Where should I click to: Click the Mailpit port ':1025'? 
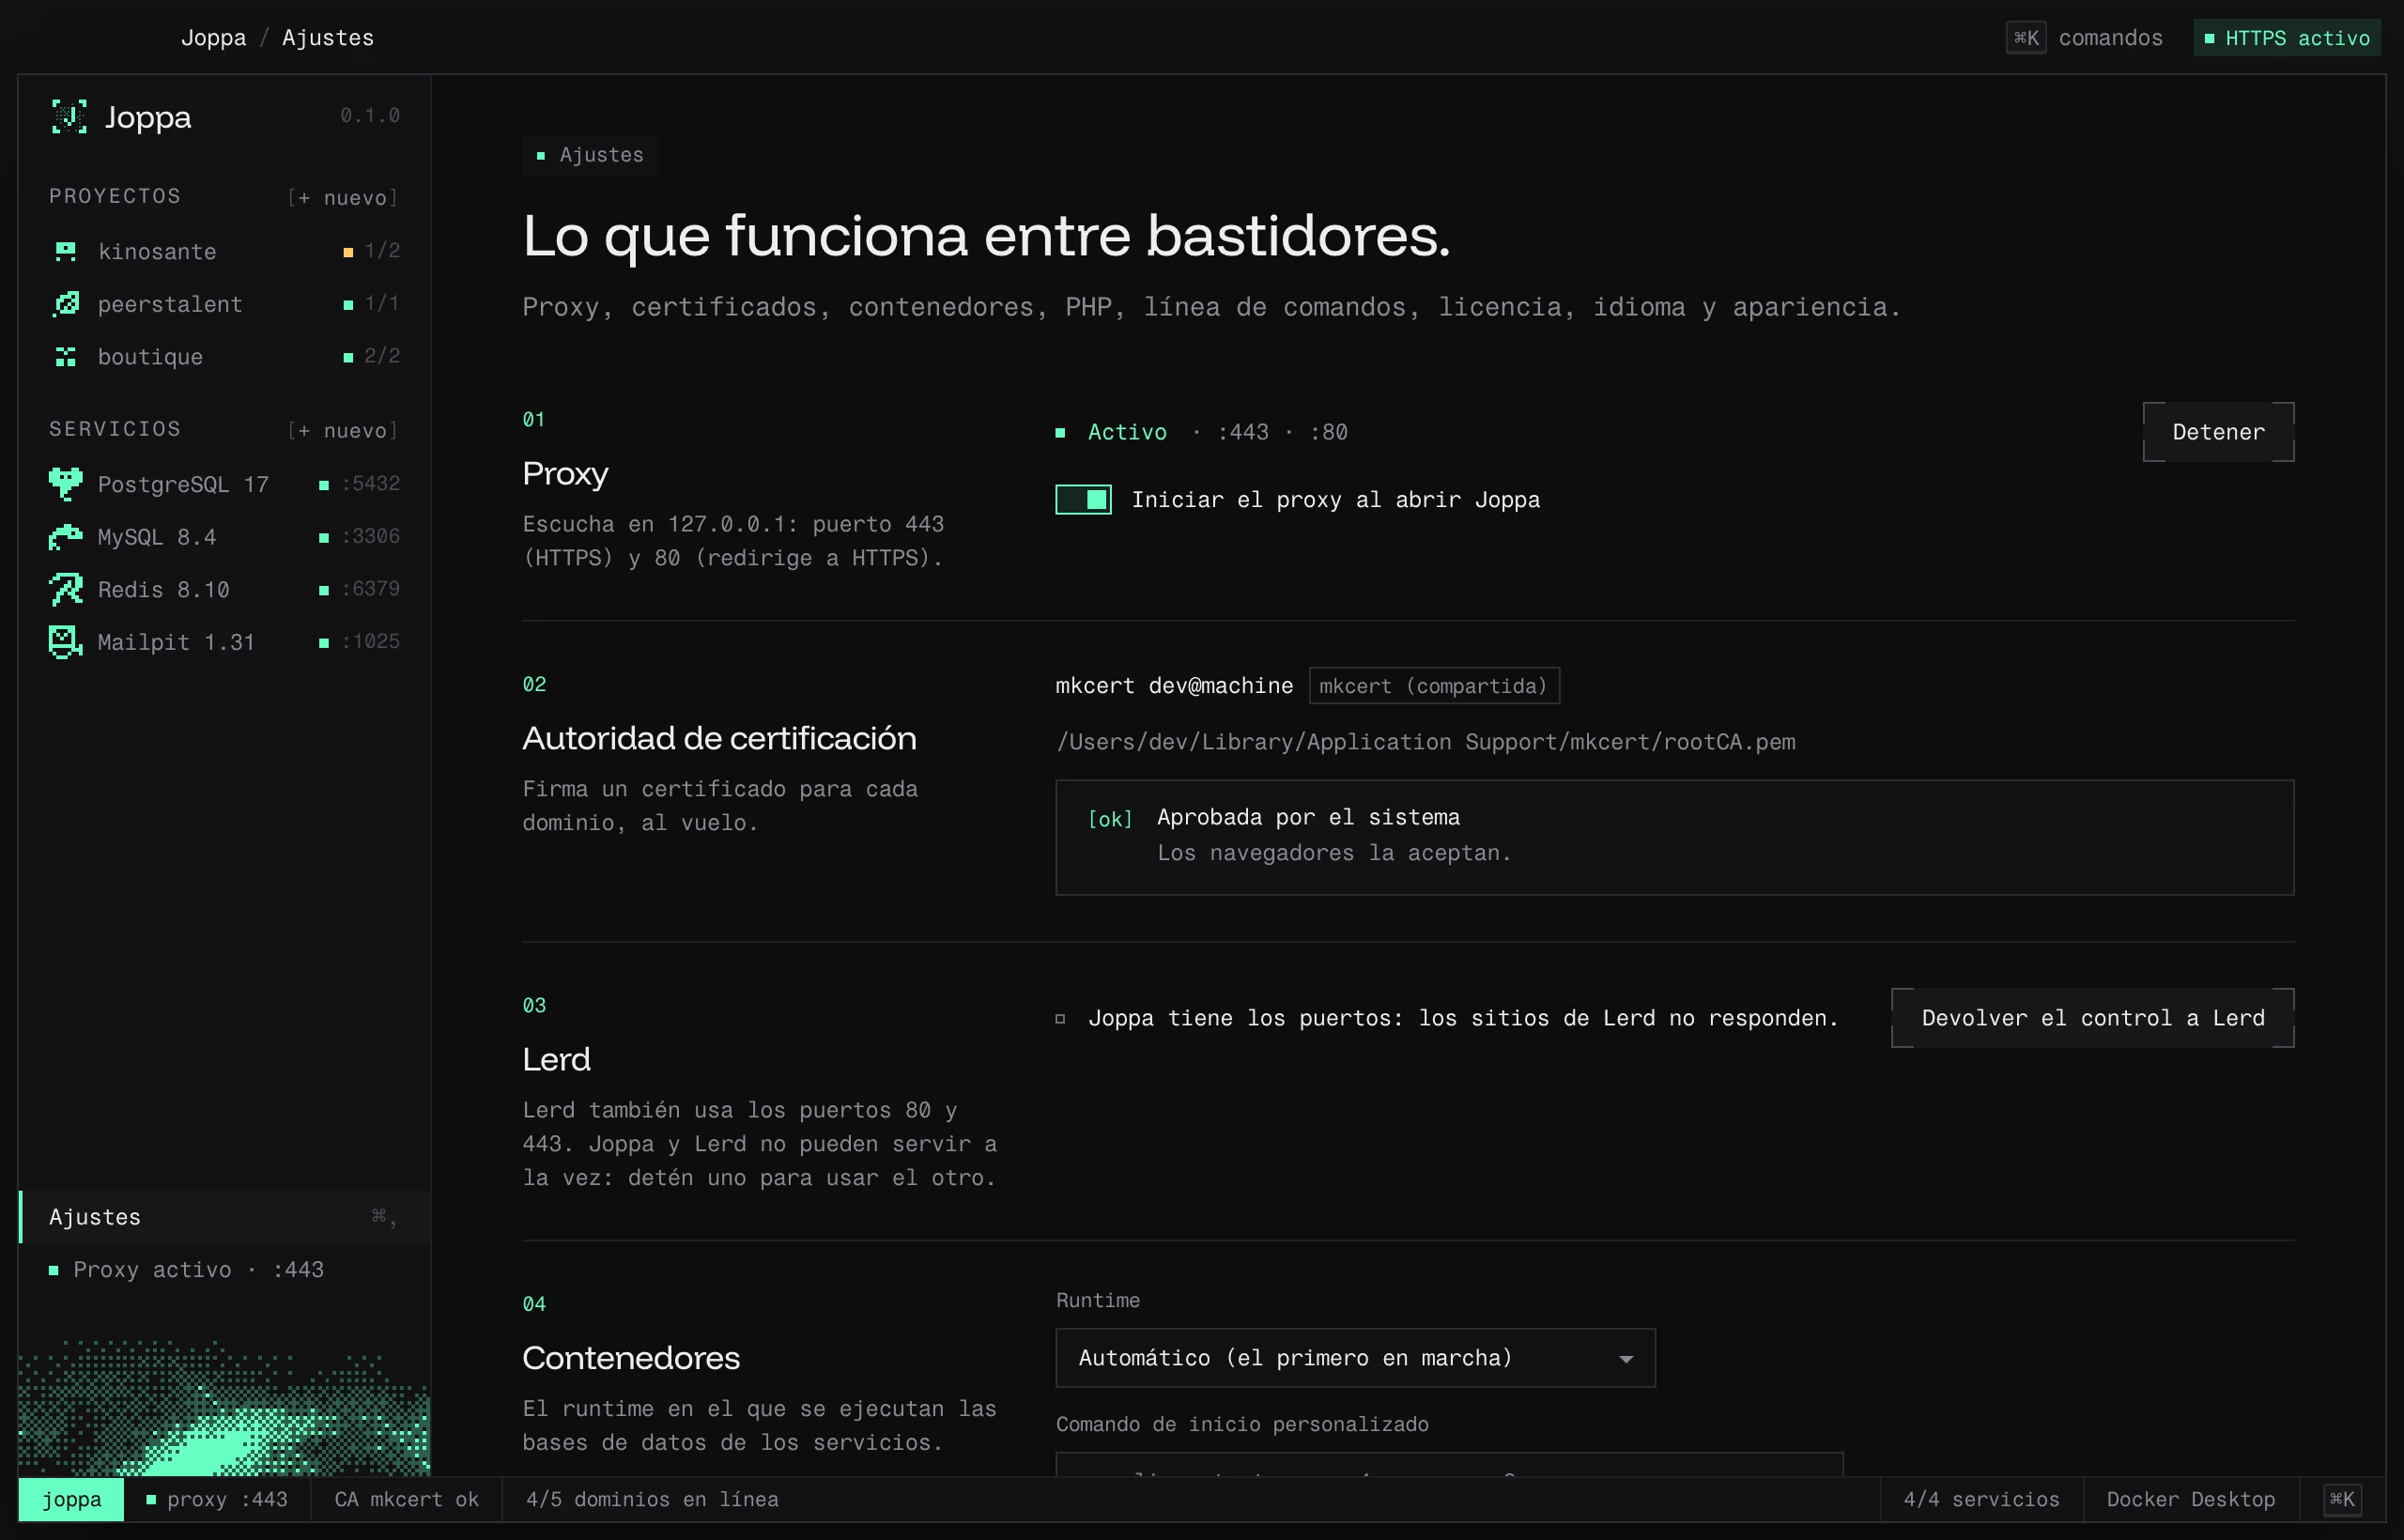click(371, 642)
